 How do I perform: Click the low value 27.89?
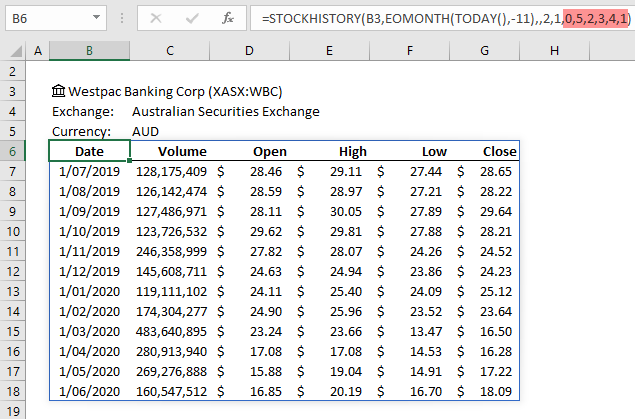click(x=426, y=211)
